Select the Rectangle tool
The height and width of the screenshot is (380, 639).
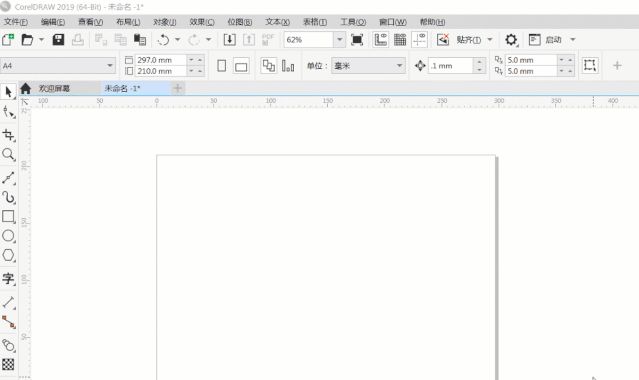8,217
